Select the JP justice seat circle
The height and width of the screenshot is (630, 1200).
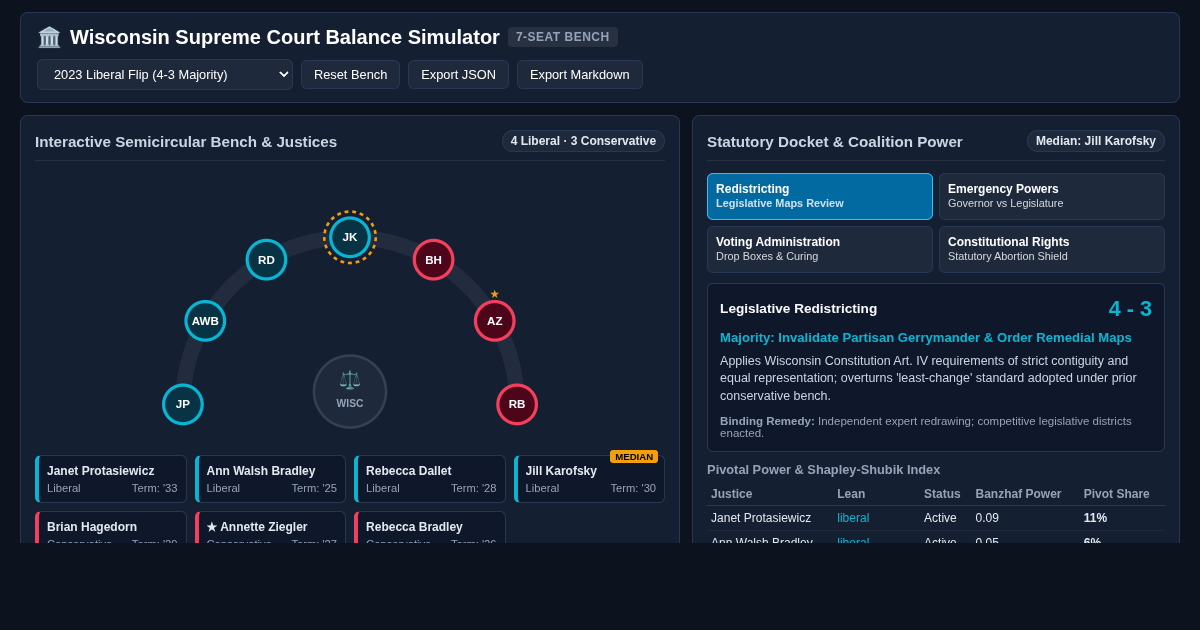[183, 404]
